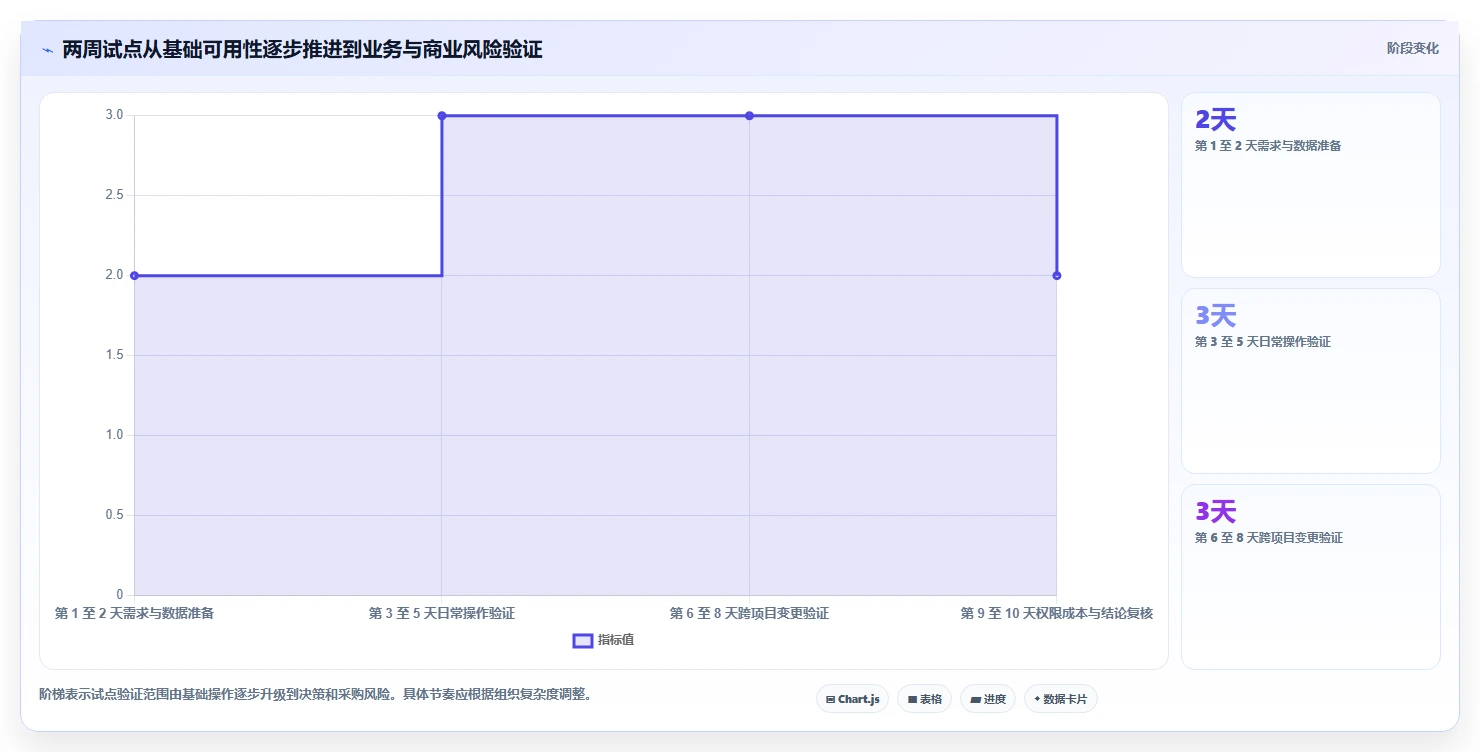Click the y-axis value 2.5
This screenshot has width=1480, height=752.
114,195
